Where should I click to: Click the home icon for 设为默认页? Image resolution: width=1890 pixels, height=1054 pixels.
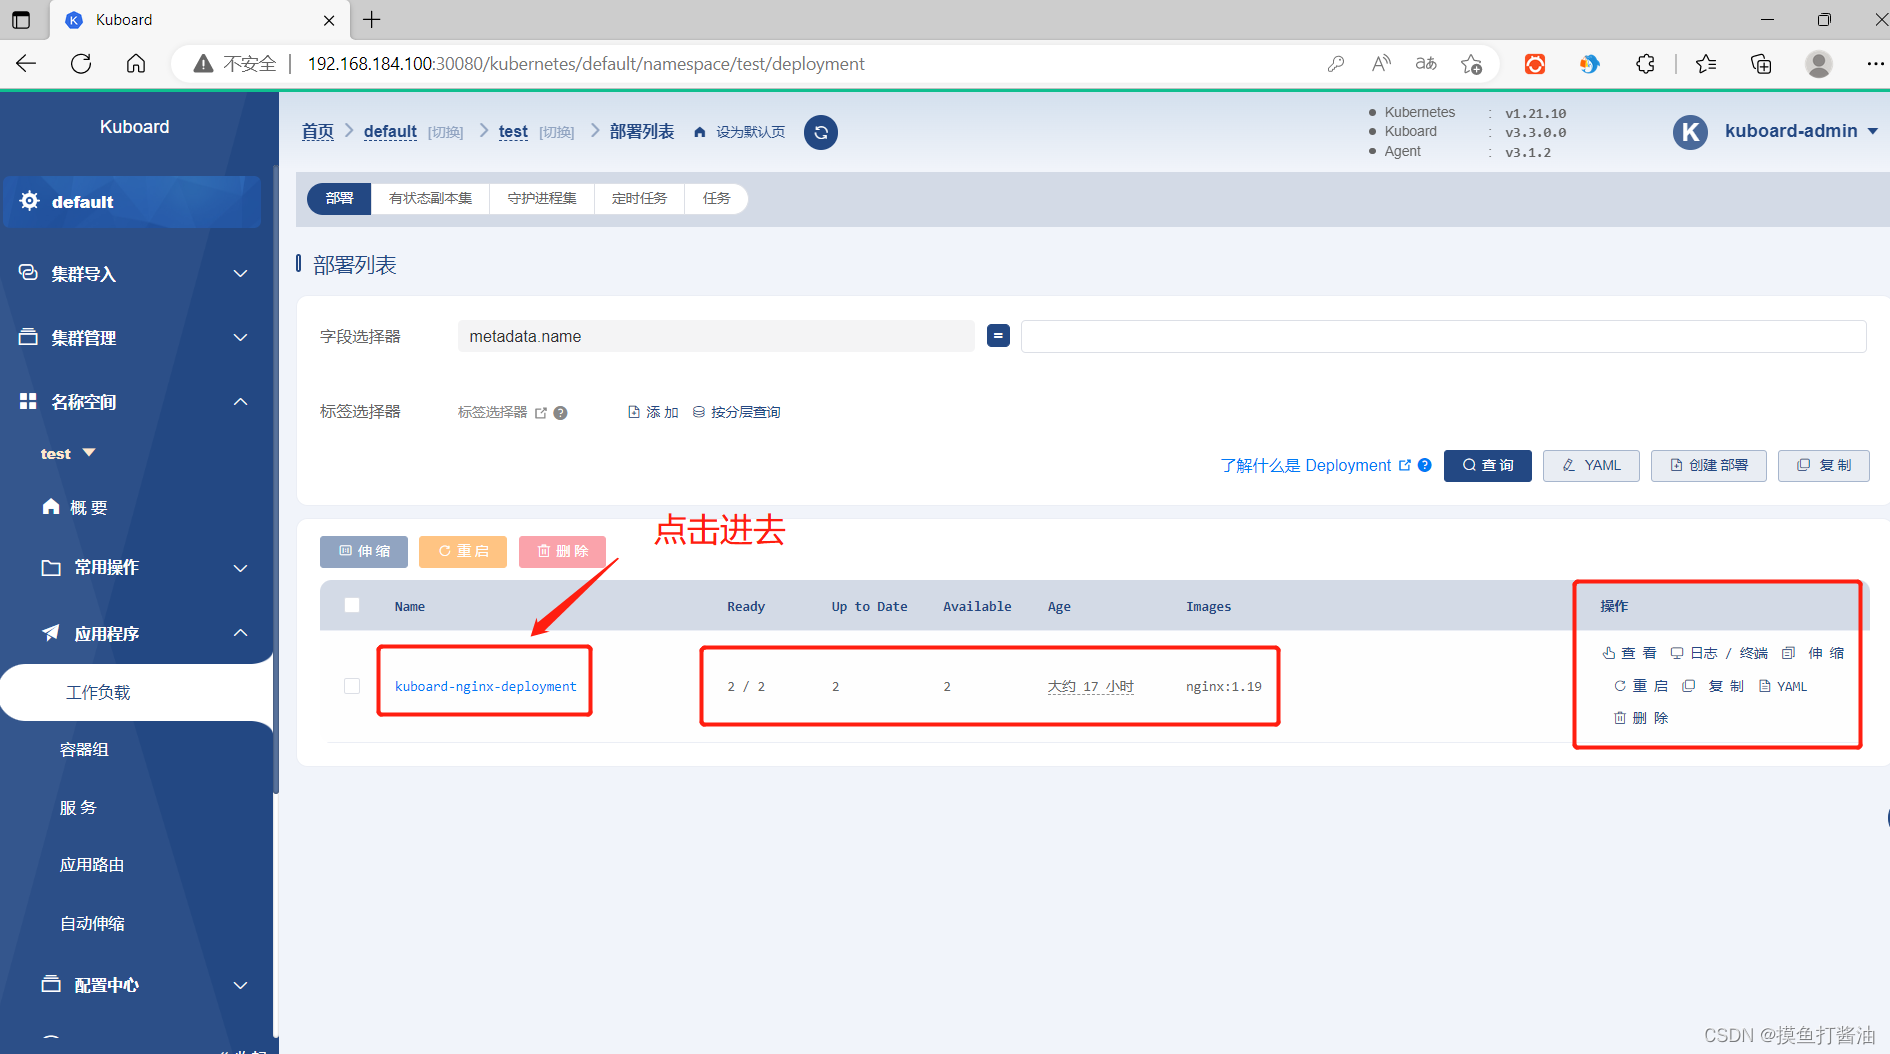tap(700, 132)
